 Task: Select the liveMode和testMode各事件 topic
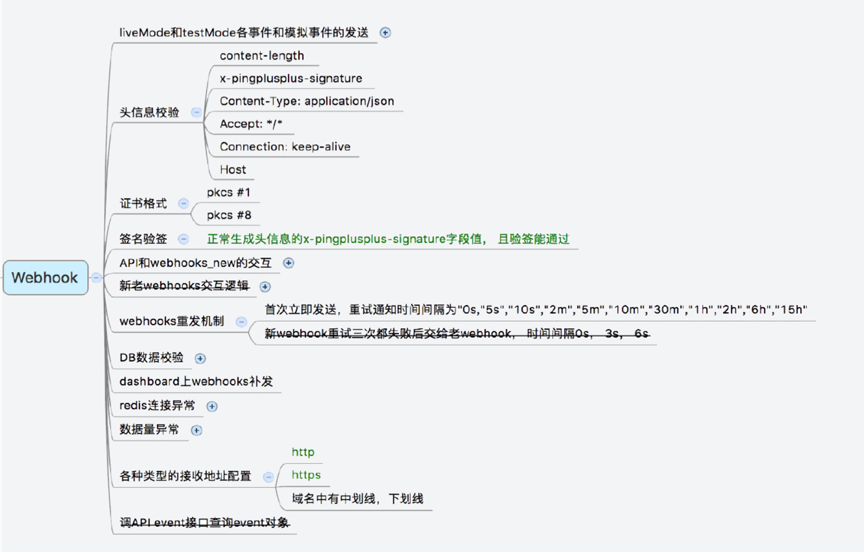244,33
